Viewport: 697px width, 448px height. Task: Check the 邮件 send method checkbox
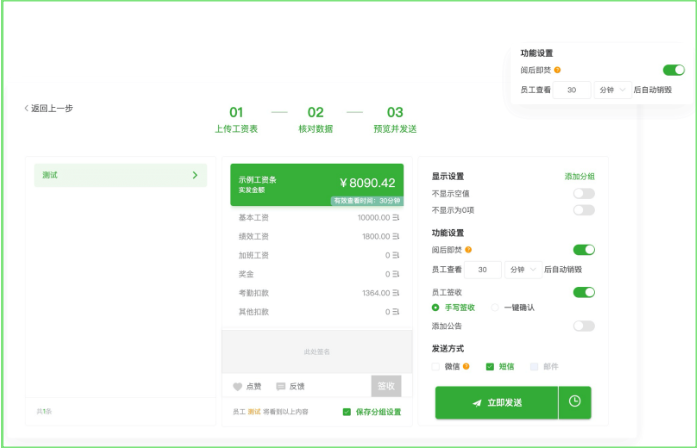coord(534,367)
